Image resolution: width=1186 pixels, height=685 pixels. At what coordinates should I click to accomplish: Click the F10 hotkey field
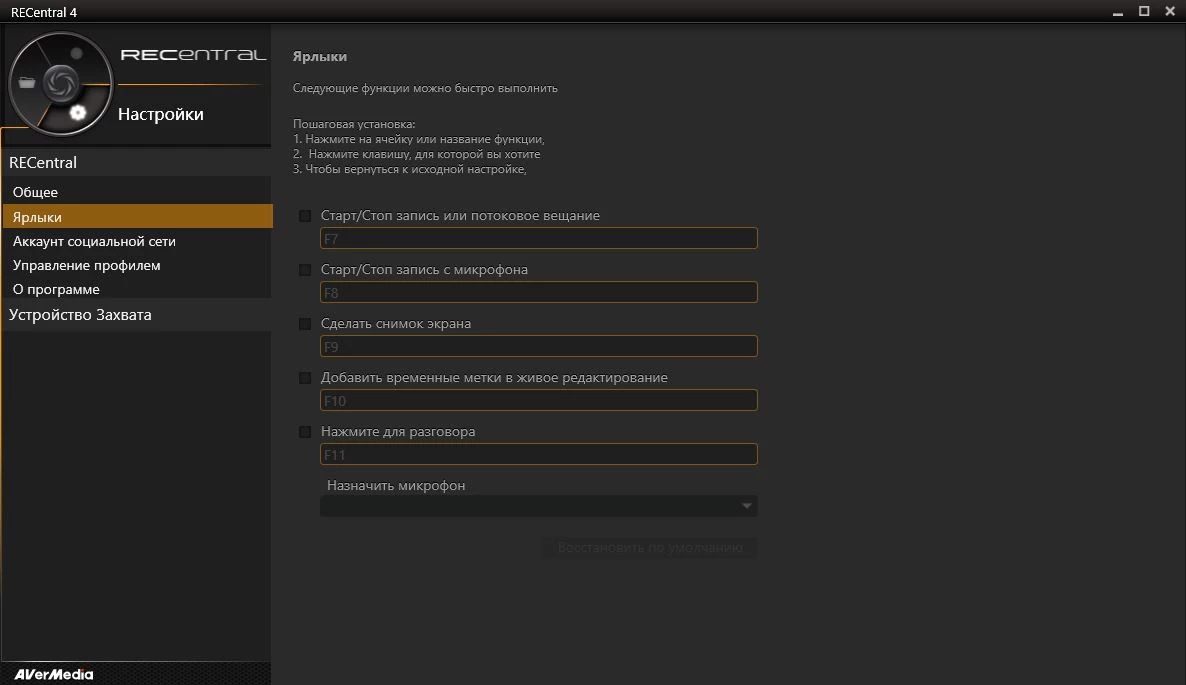(x=539, y=400)
